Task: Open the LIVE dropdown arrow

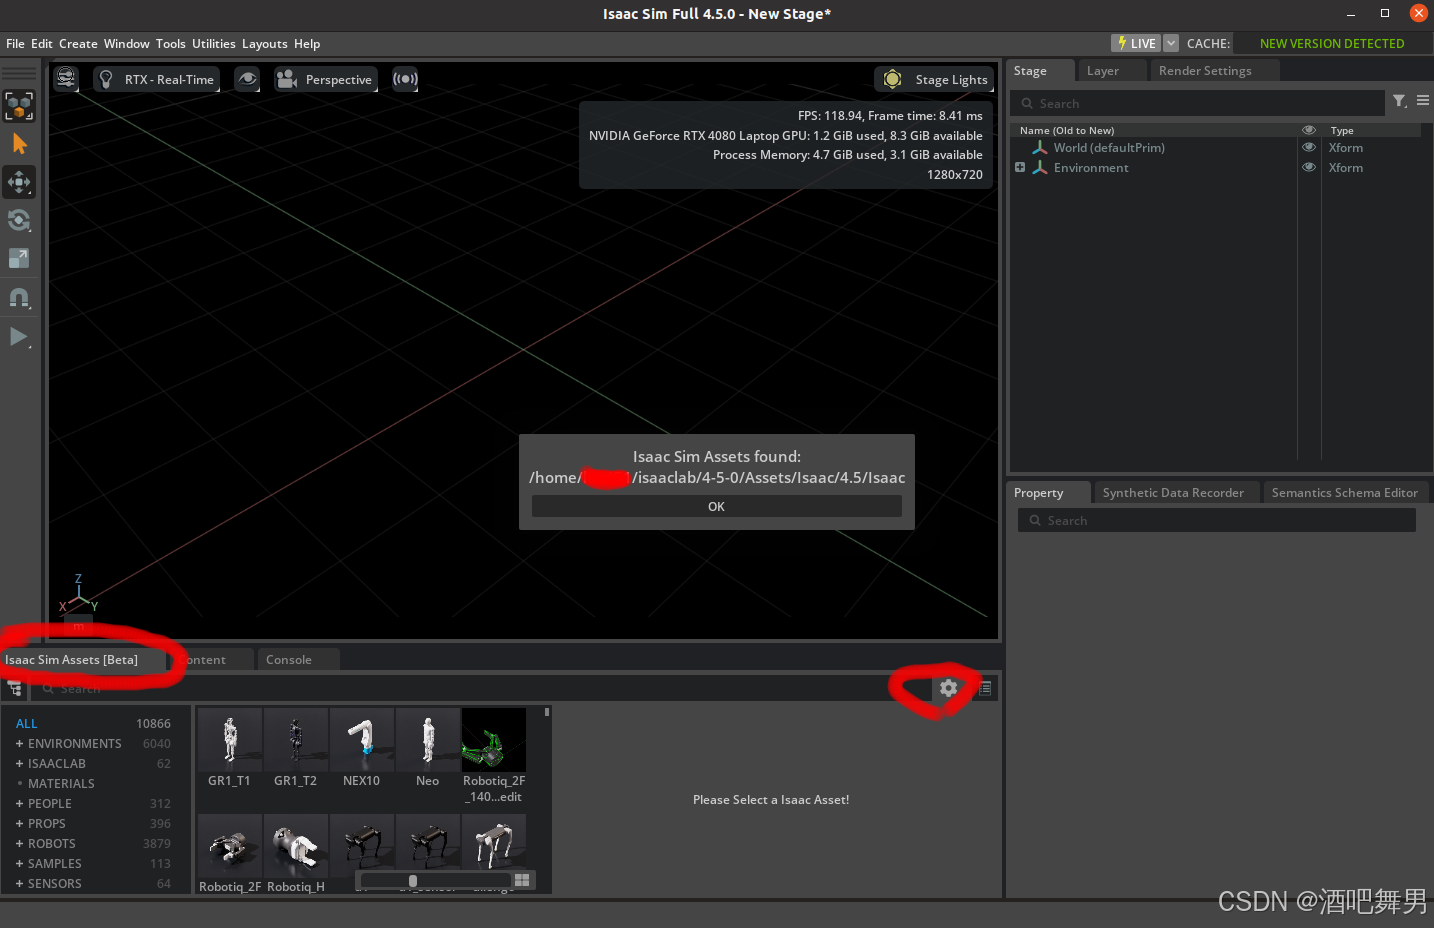Action: tap(1171, 43)
